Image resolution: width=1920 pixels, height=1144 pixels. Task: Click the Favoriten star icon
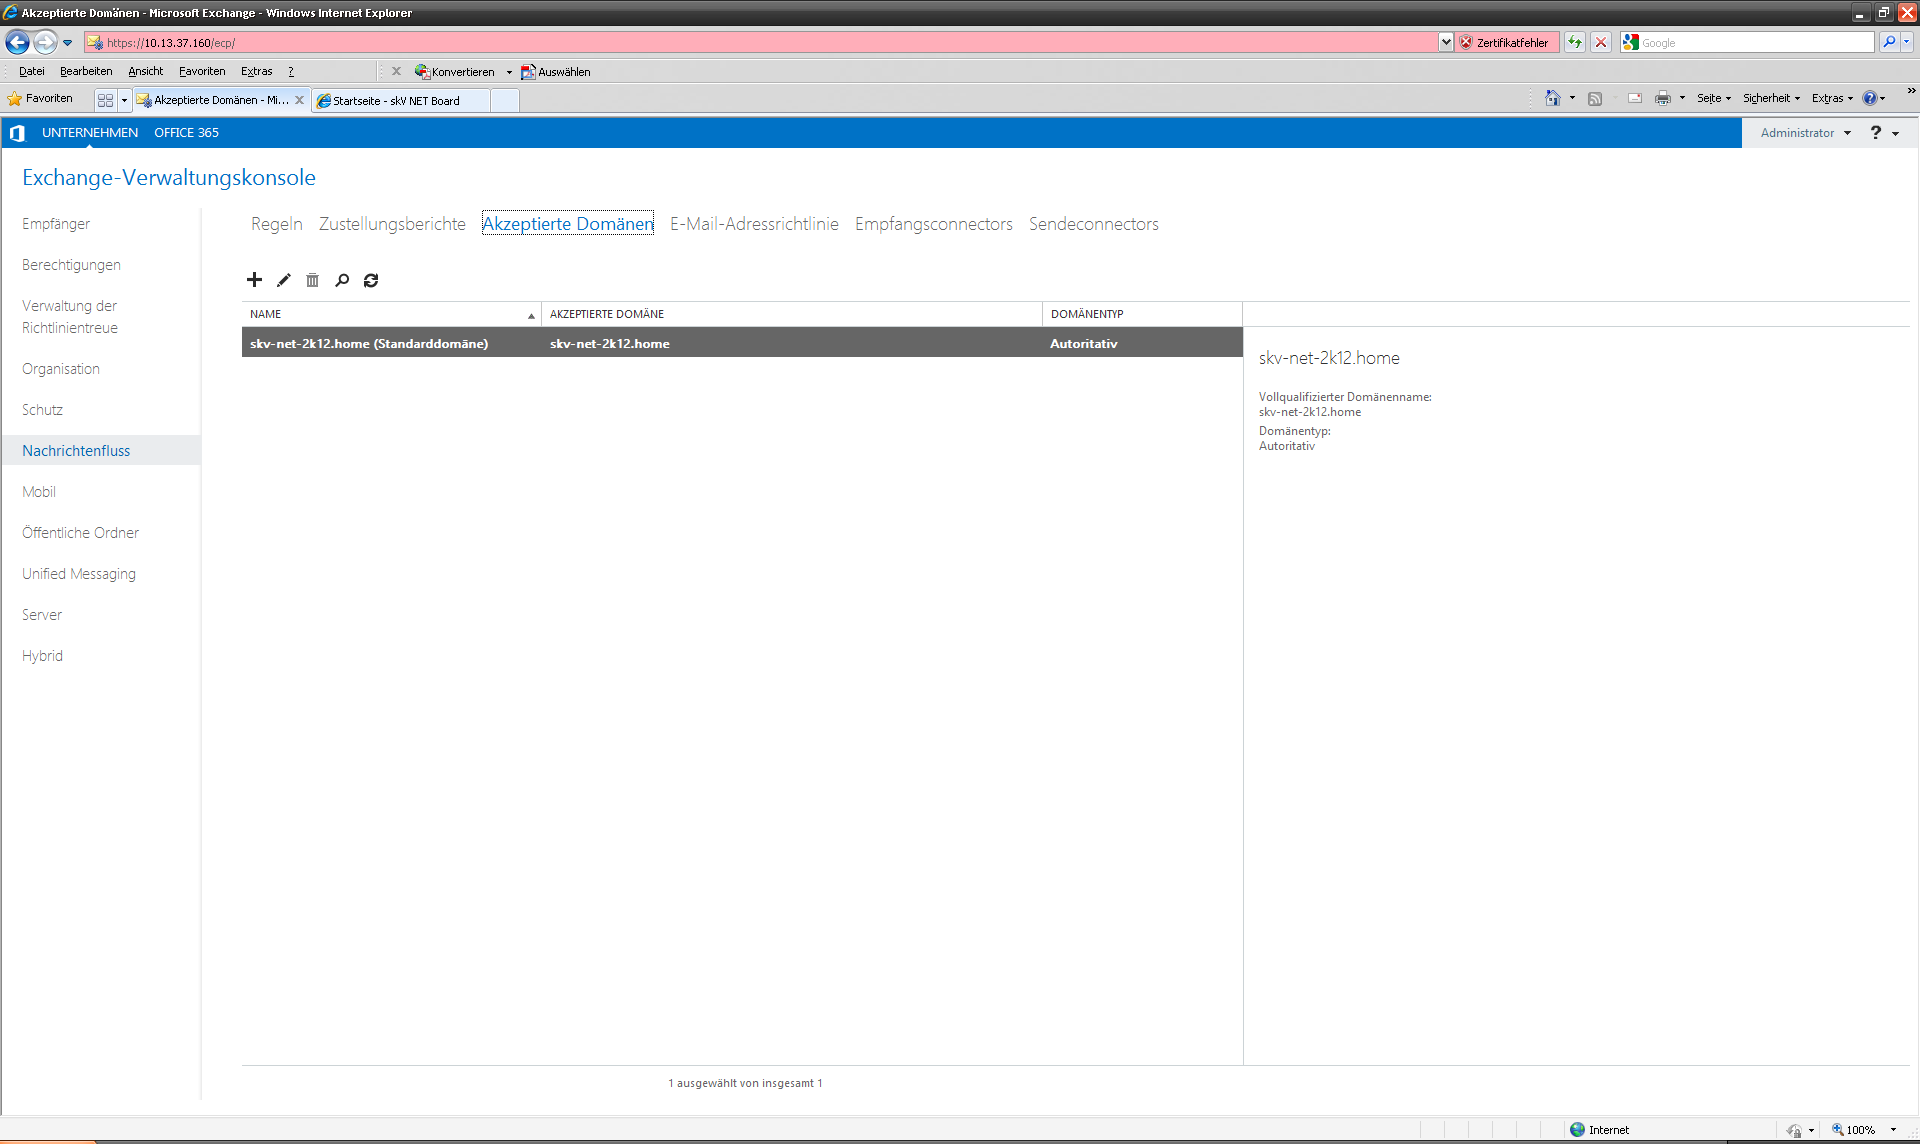click(15, 99)
